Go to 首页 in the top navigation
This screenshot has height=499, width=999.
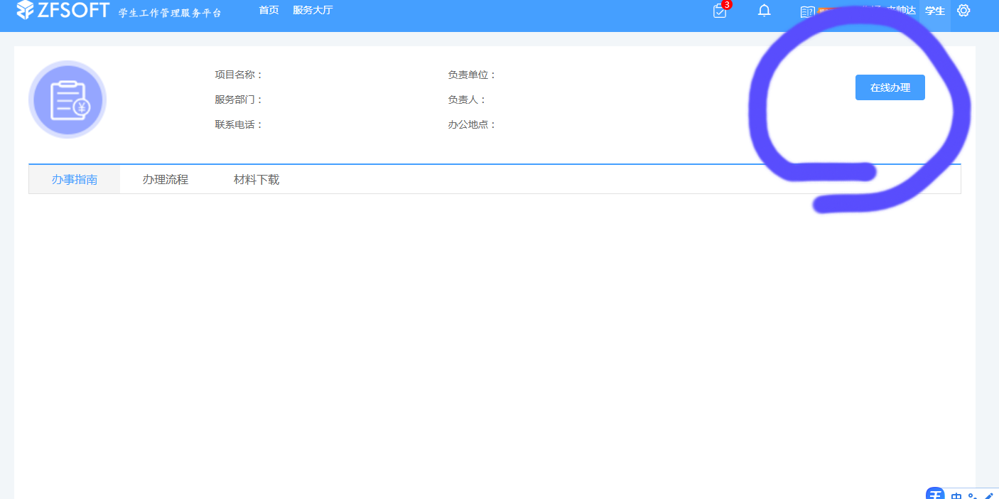point(268,10)
